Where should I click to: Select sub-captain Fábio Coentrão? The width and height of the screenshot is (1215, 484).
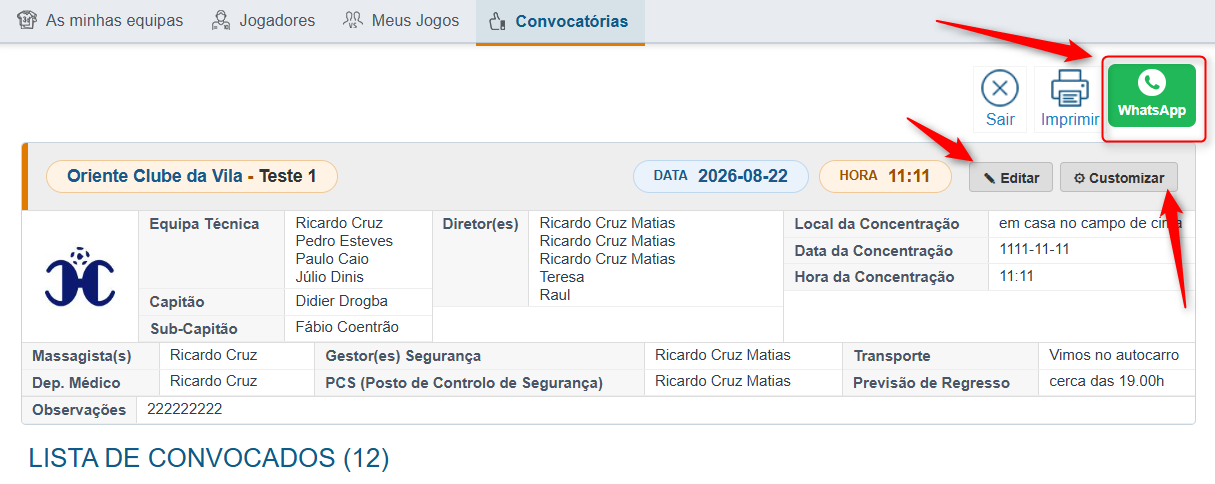pos(347,327)
